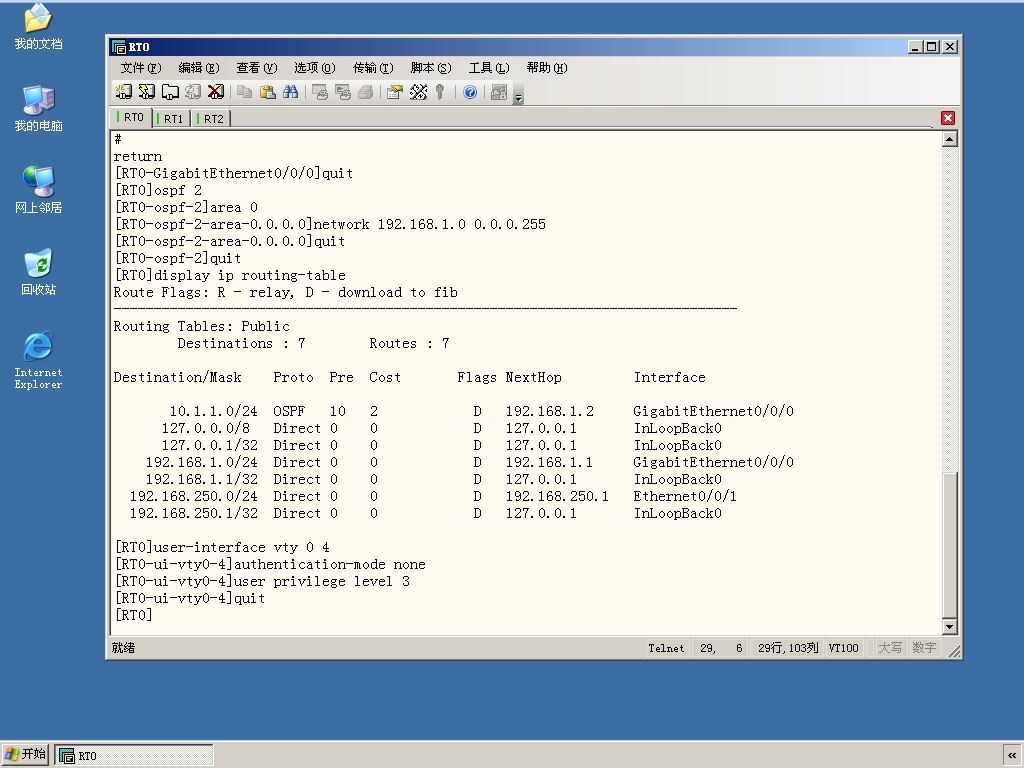The image size is (1024, 768).
Task: Expand hidden tray icons chevron
Action: point(1012,756)
